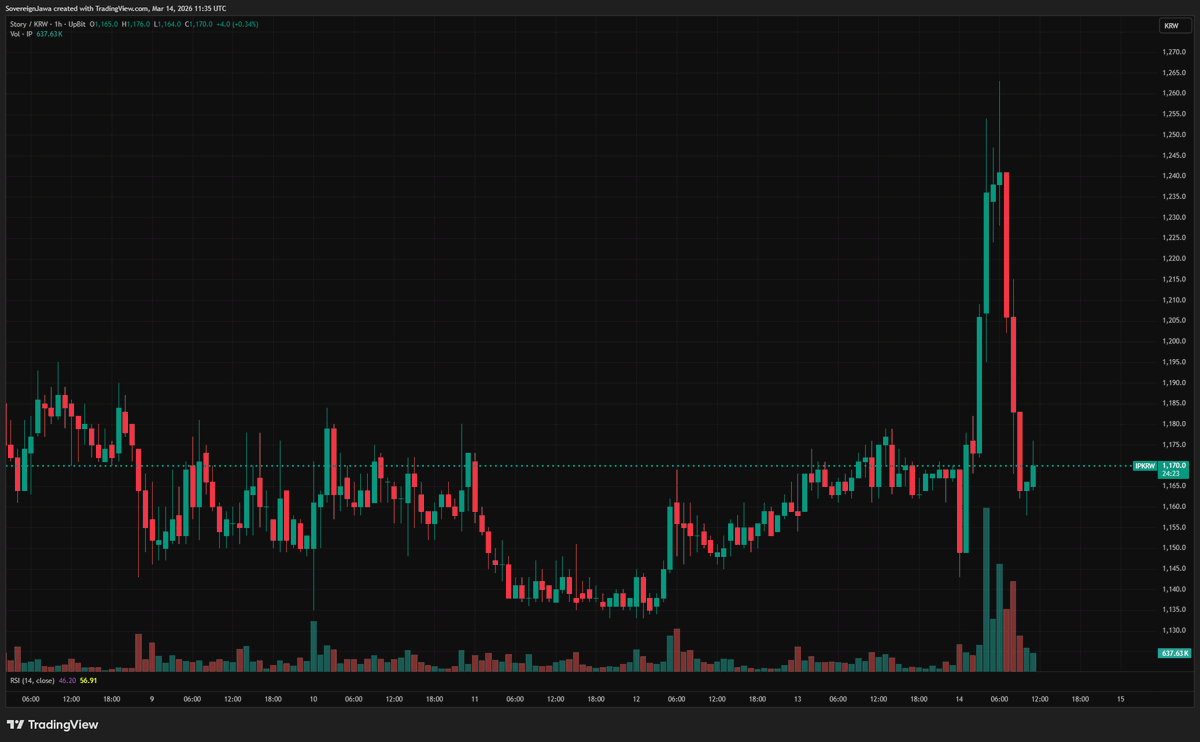Click date label 14 on time axis
The height and width of the screenshot is (742, 1200).
tap(959, 699)
